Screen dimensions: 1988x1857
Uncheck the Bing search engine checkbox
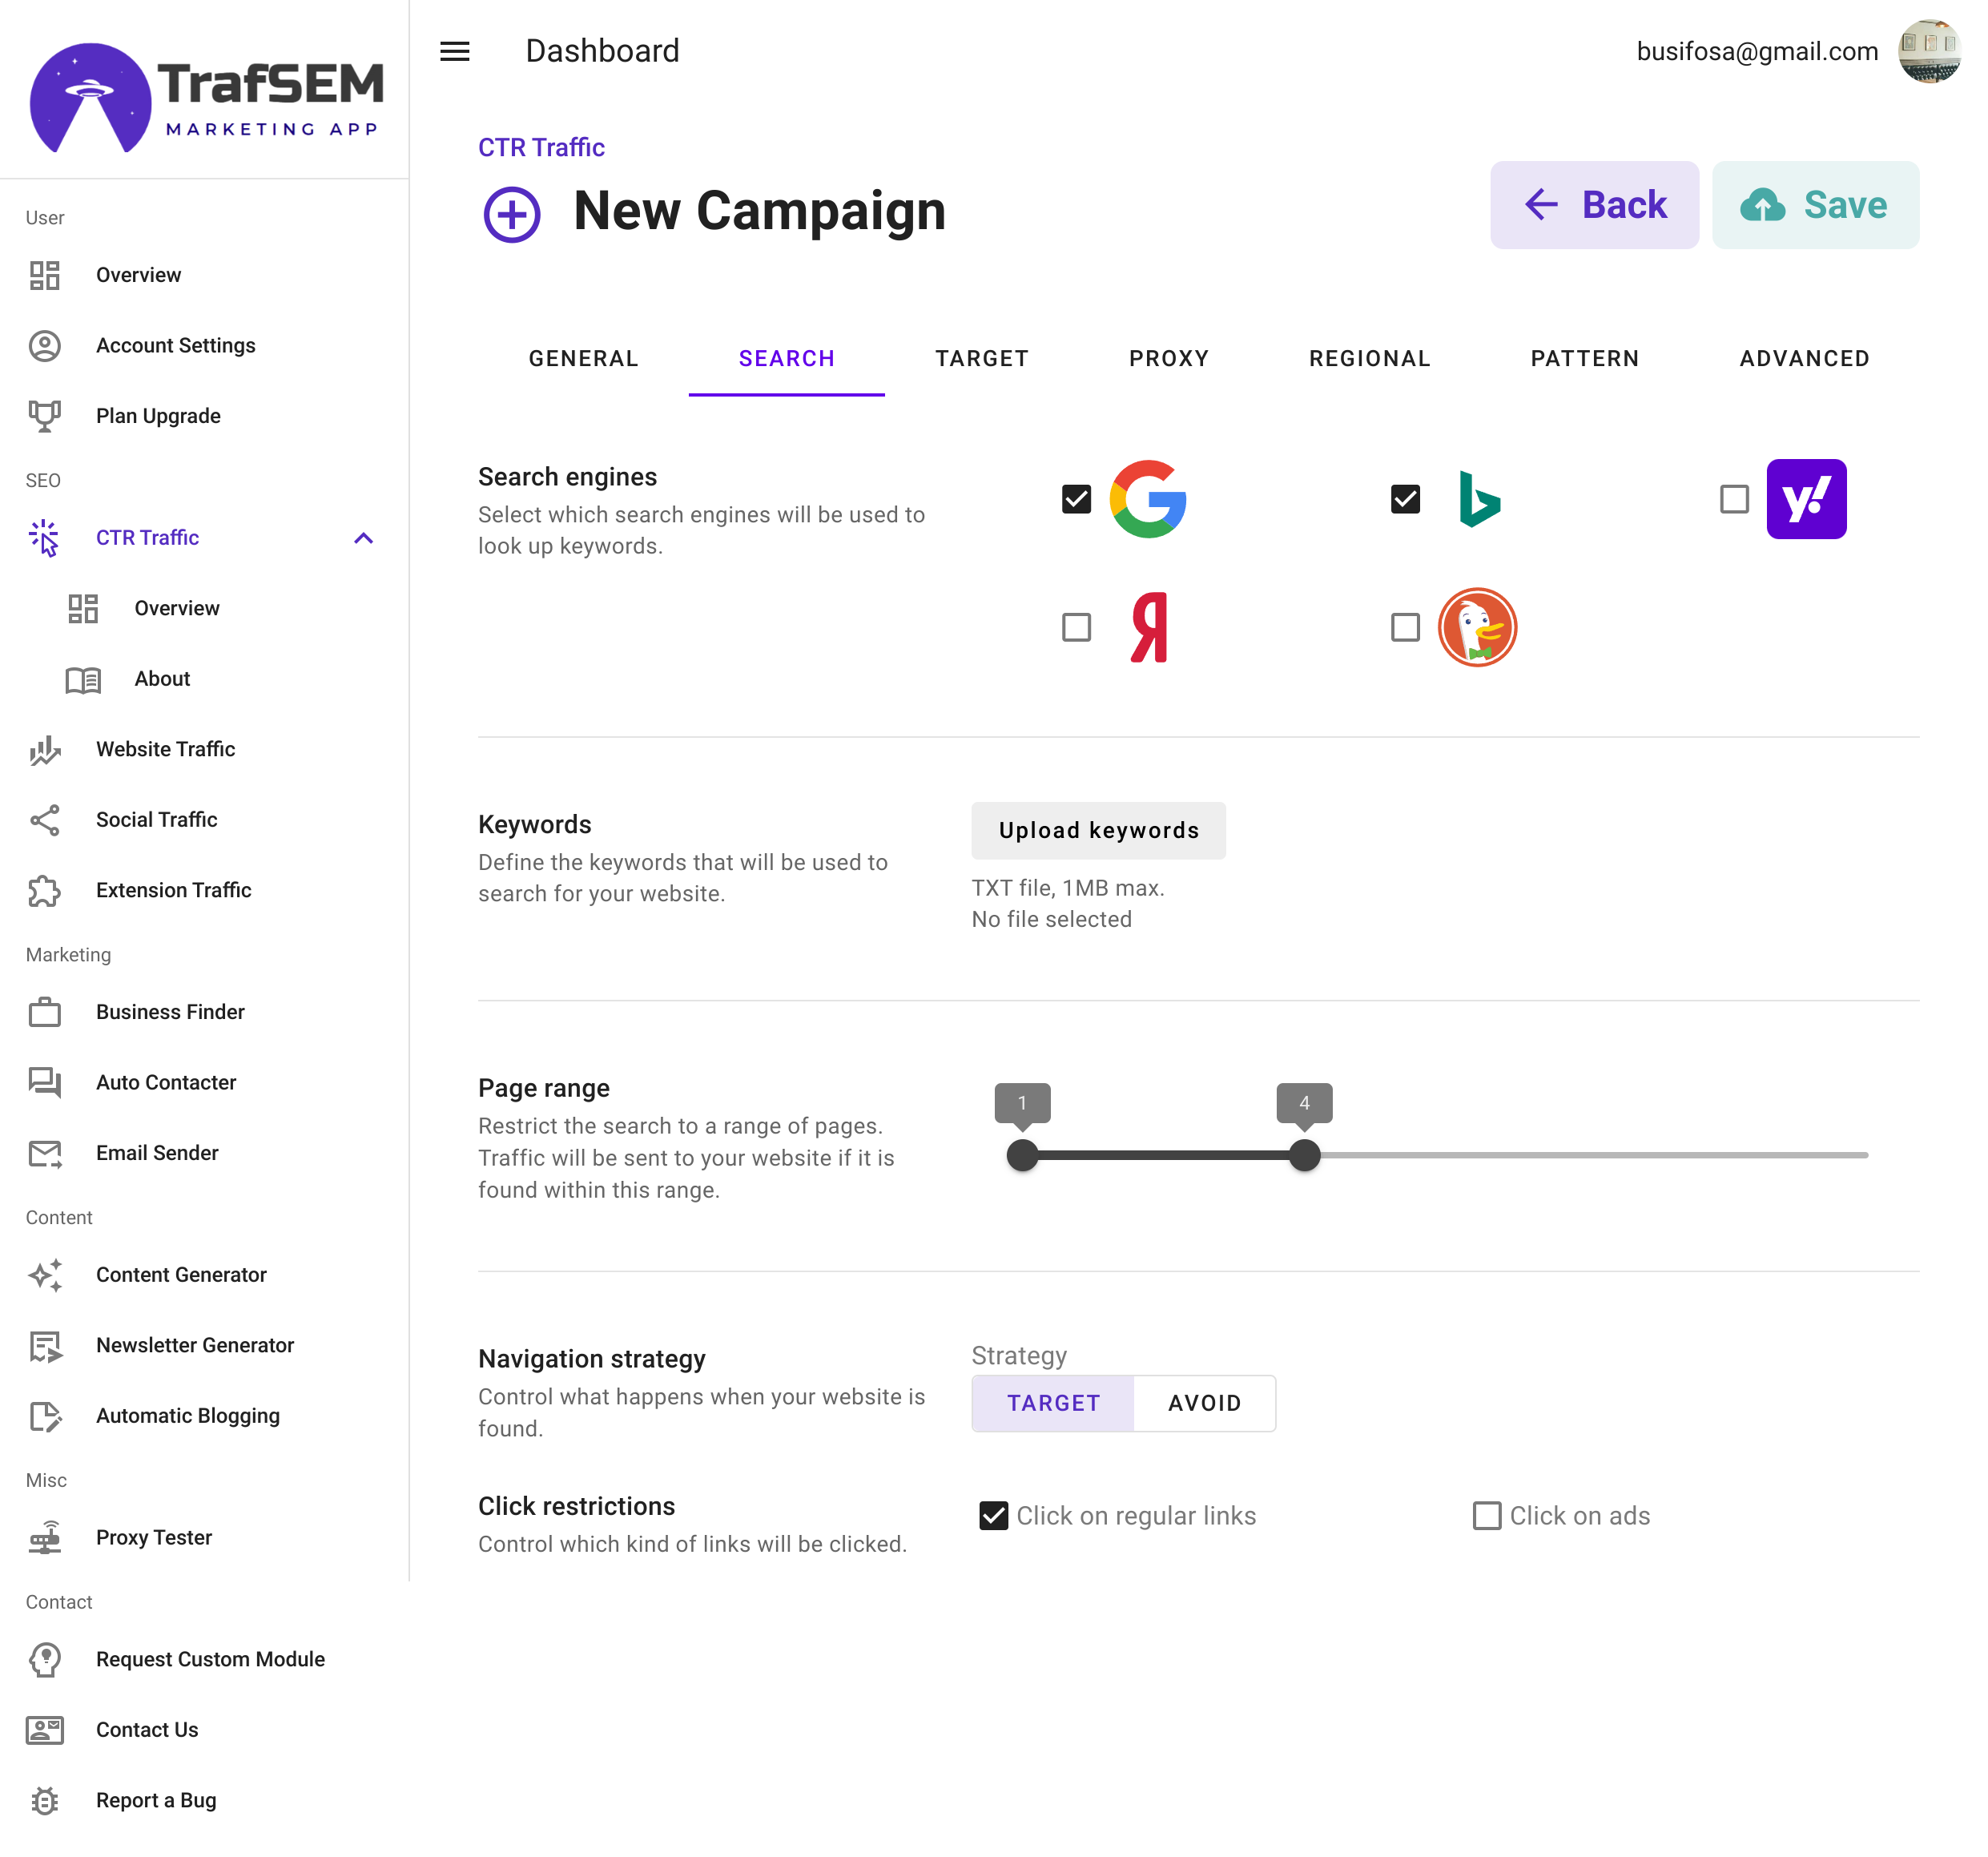click(x=1405, y=499)
